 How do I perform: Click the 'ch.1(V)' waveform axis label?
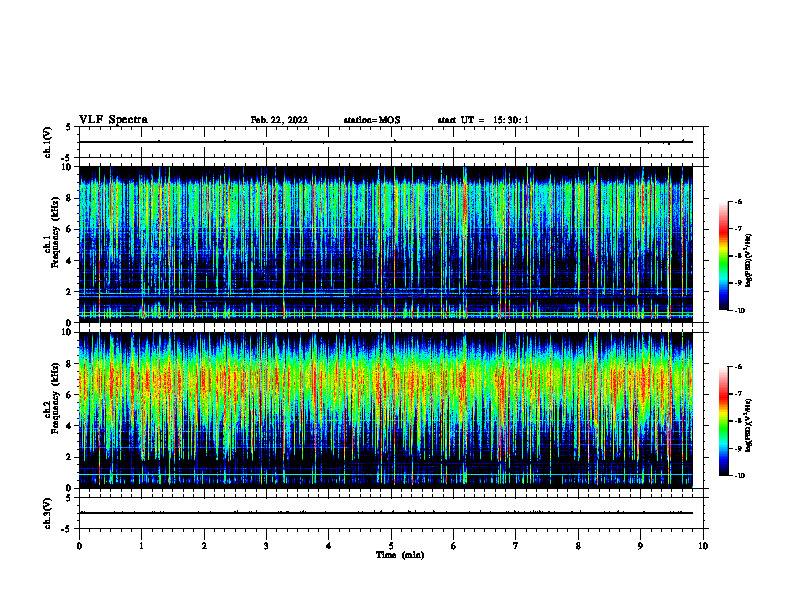pyautogui.click(x=47, y=142)
